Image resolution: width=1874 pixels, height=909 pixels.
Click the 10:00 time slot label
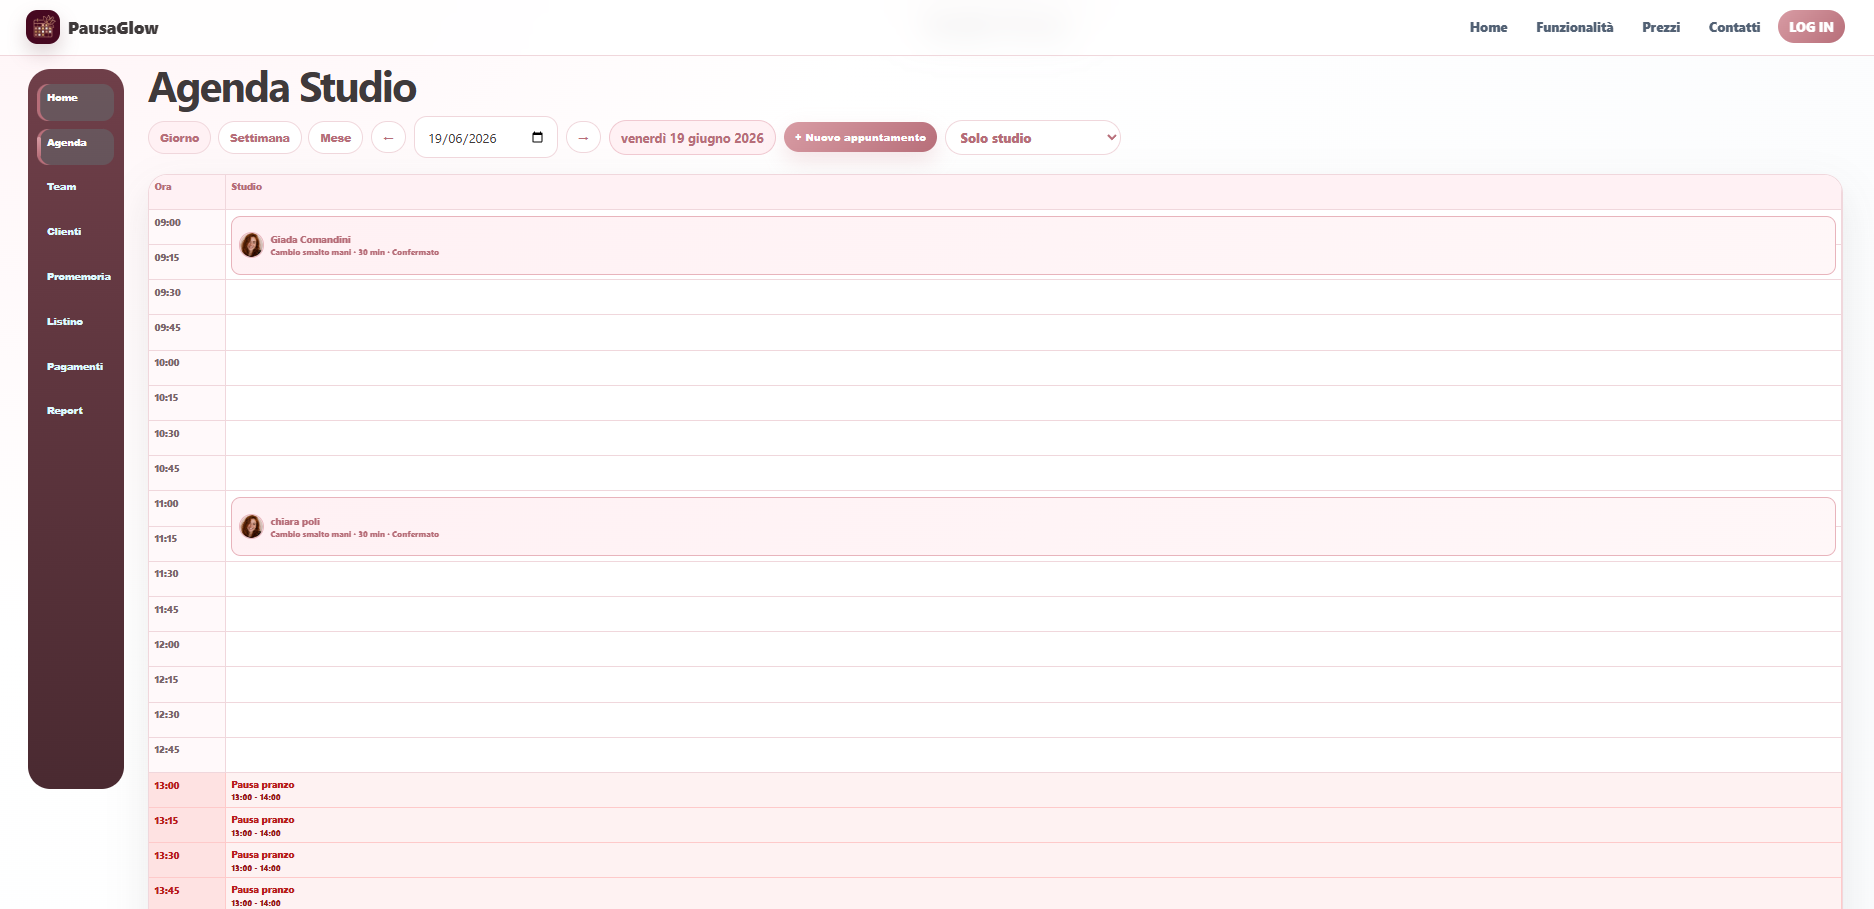pyautogui.click(x=167, y=363)
